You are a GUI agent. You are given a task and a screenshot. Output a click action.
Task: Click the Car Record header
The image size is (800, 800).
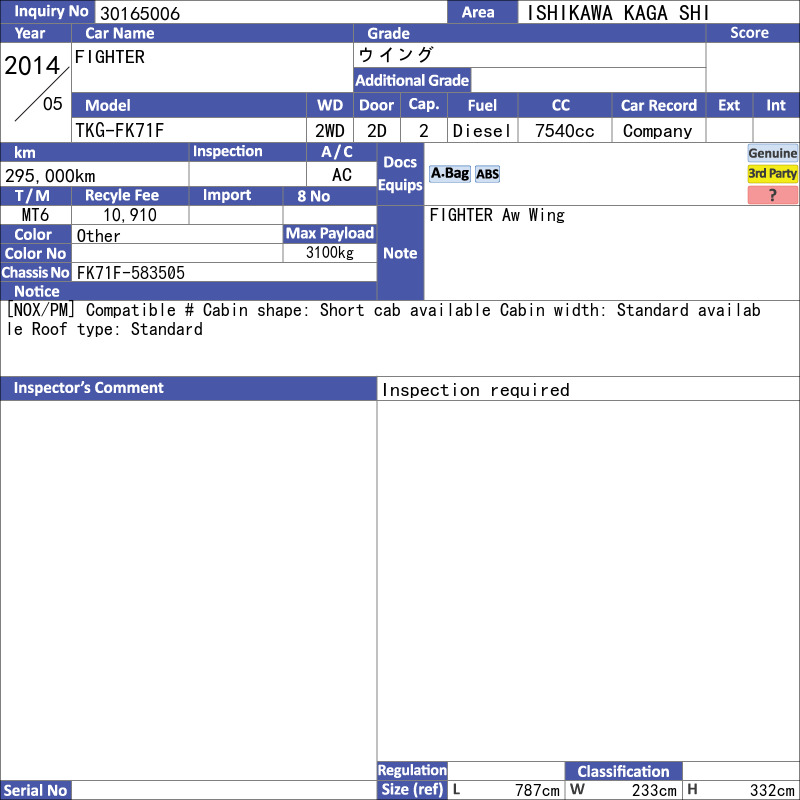click(659, 105)
